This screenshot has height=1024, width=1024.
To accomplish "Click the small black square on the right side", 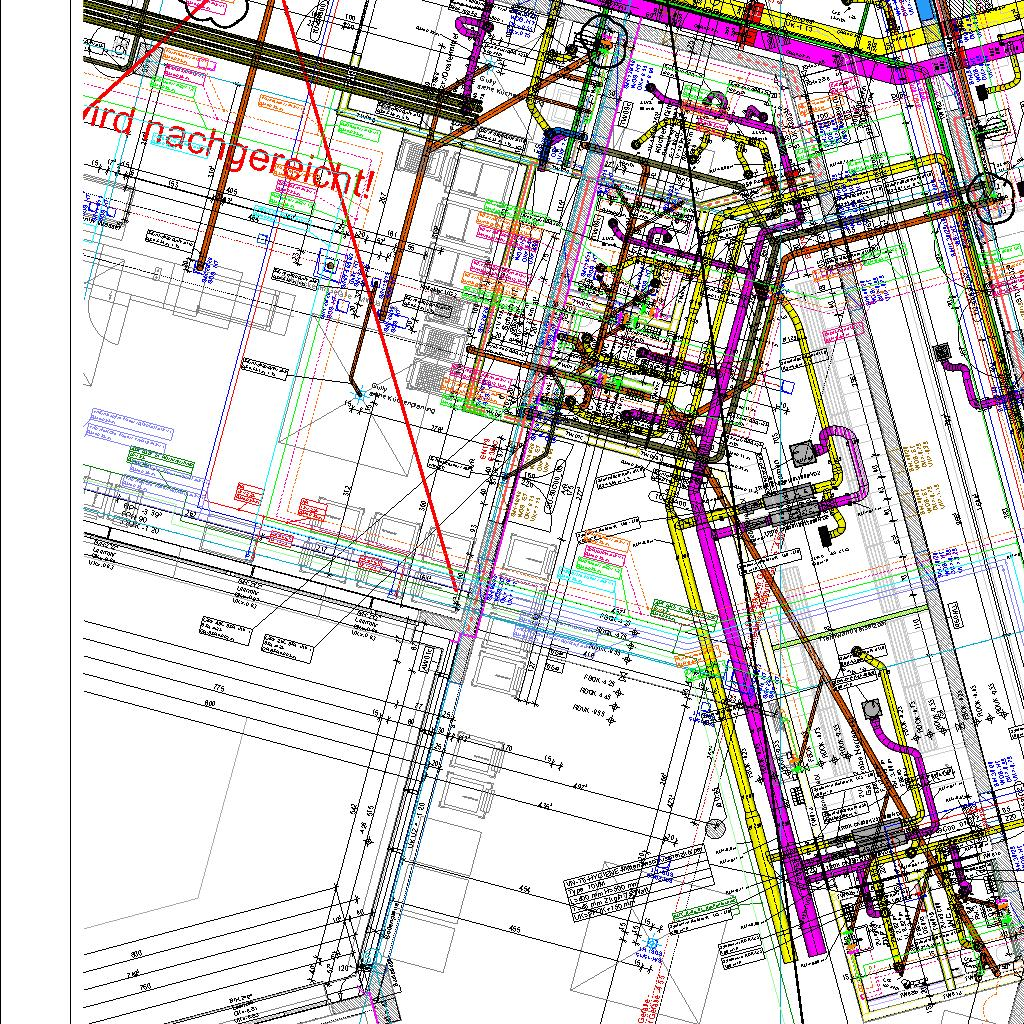I will click(941, 351).
